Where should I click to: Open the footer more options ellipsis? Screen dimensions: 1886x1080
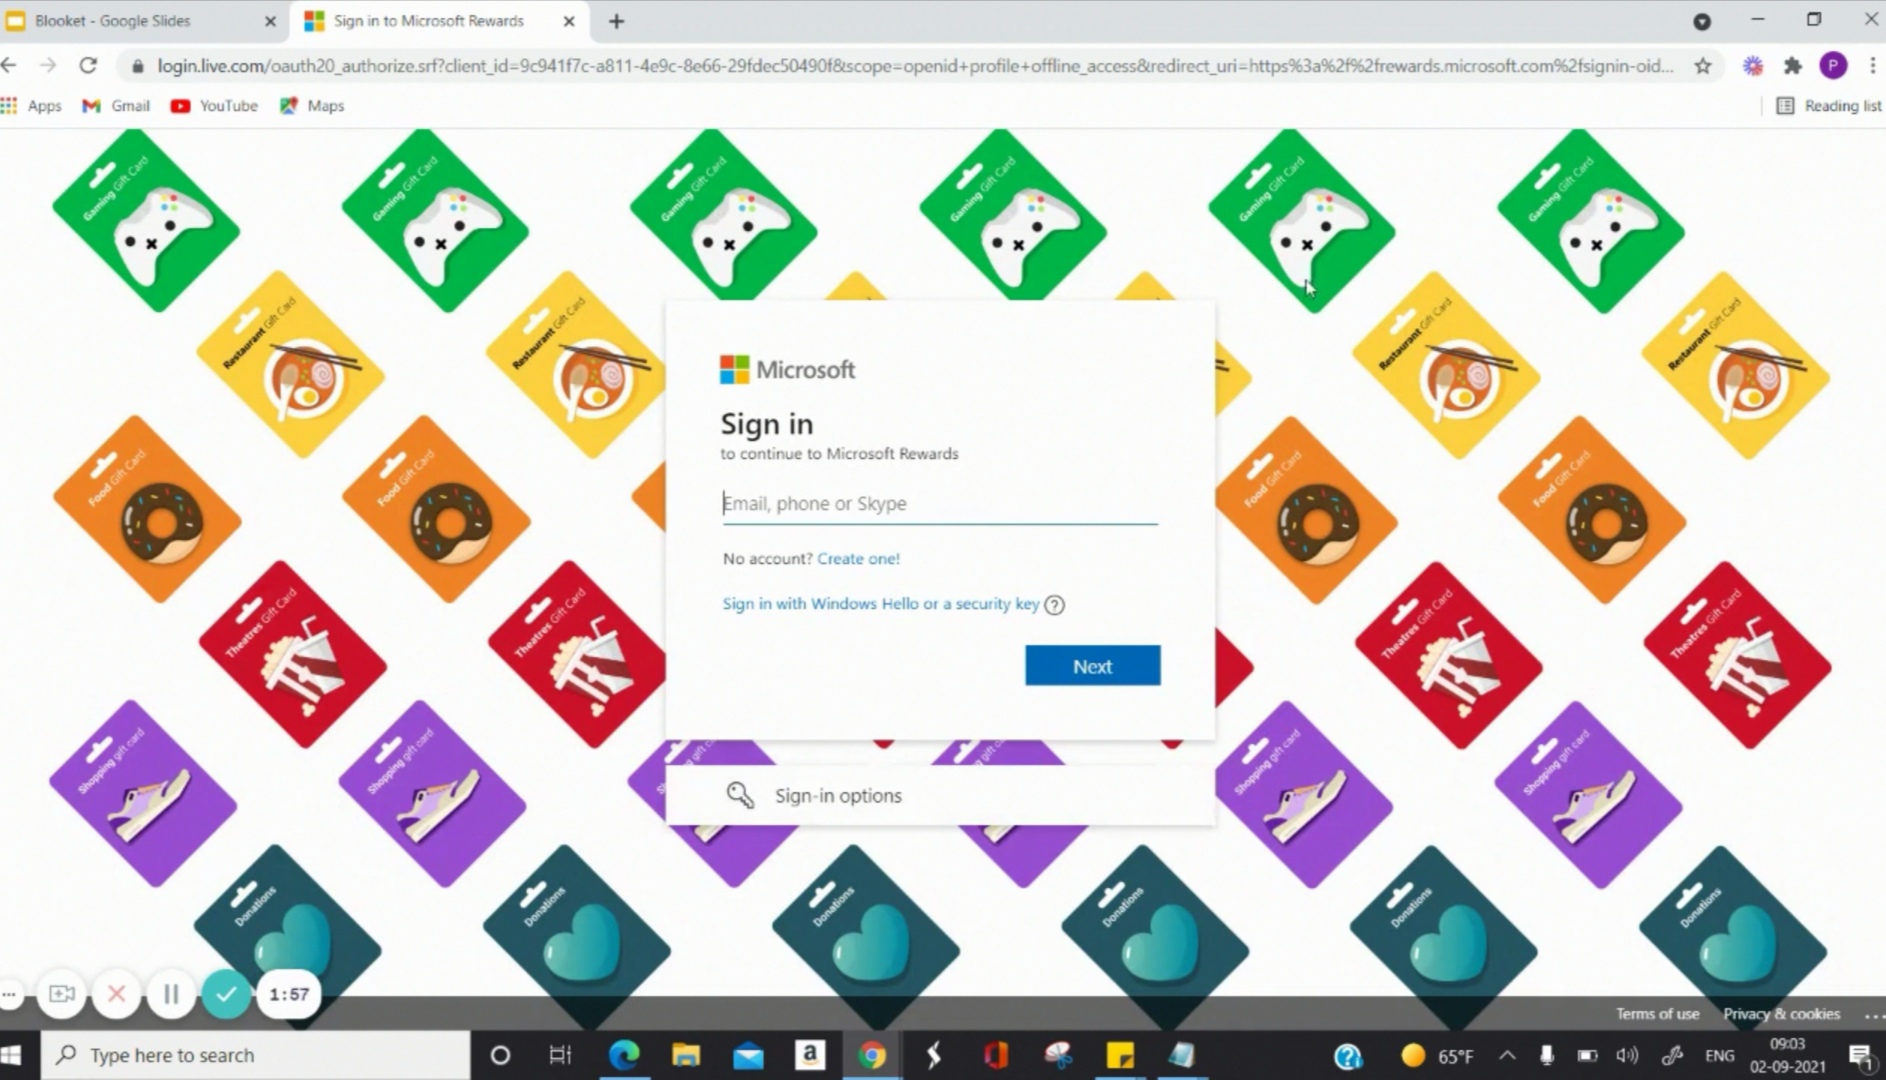[x=1873, y=1015]
